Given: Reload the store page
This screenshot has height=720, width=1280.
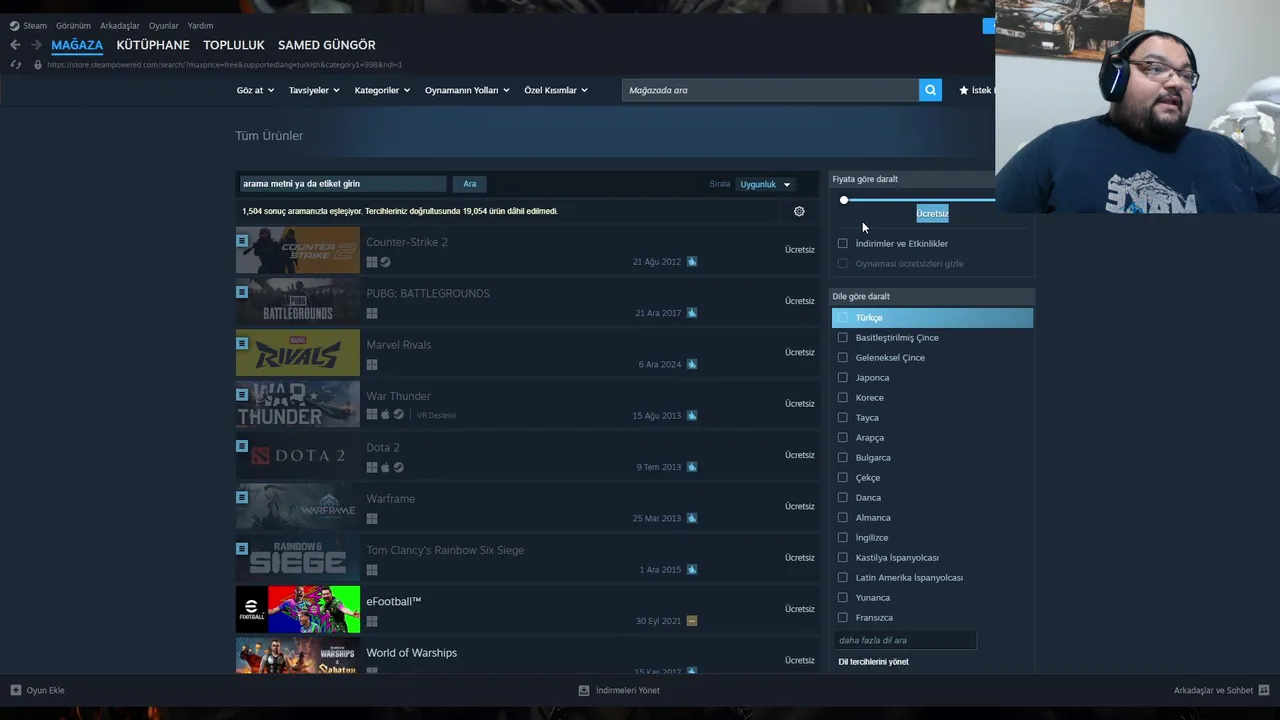Looking at the screenshot, I should pyautogui.click(x=15, y=65).
